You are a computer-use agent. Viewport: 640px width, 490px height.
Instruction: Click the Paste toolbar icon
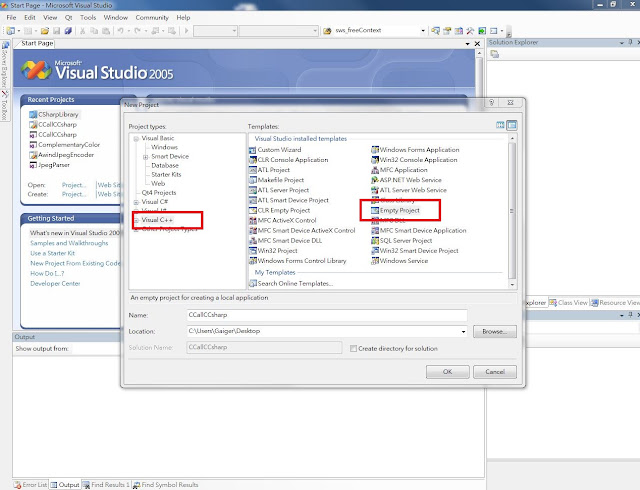(106, 31)
